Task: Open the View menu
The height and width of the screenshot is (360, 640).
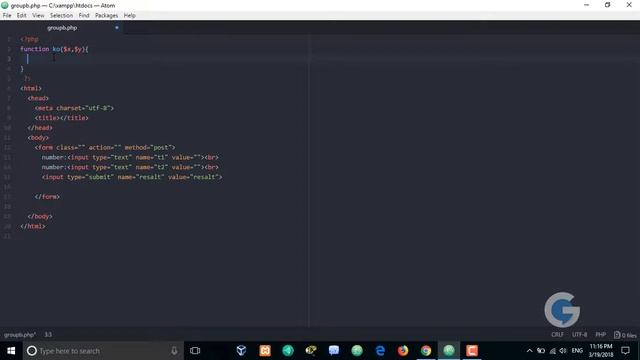Action: click(x=38, y=16)
